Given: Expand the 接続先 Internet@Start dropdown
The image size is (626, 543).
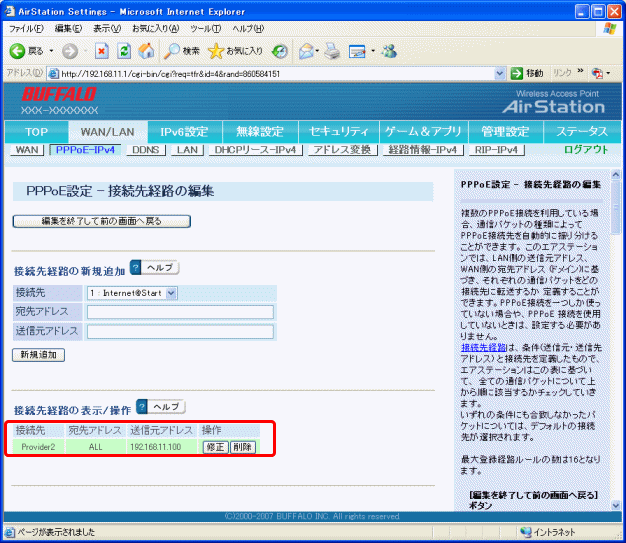Looking at the screenshot, I should pyautogui.click(x=170, y=292).
